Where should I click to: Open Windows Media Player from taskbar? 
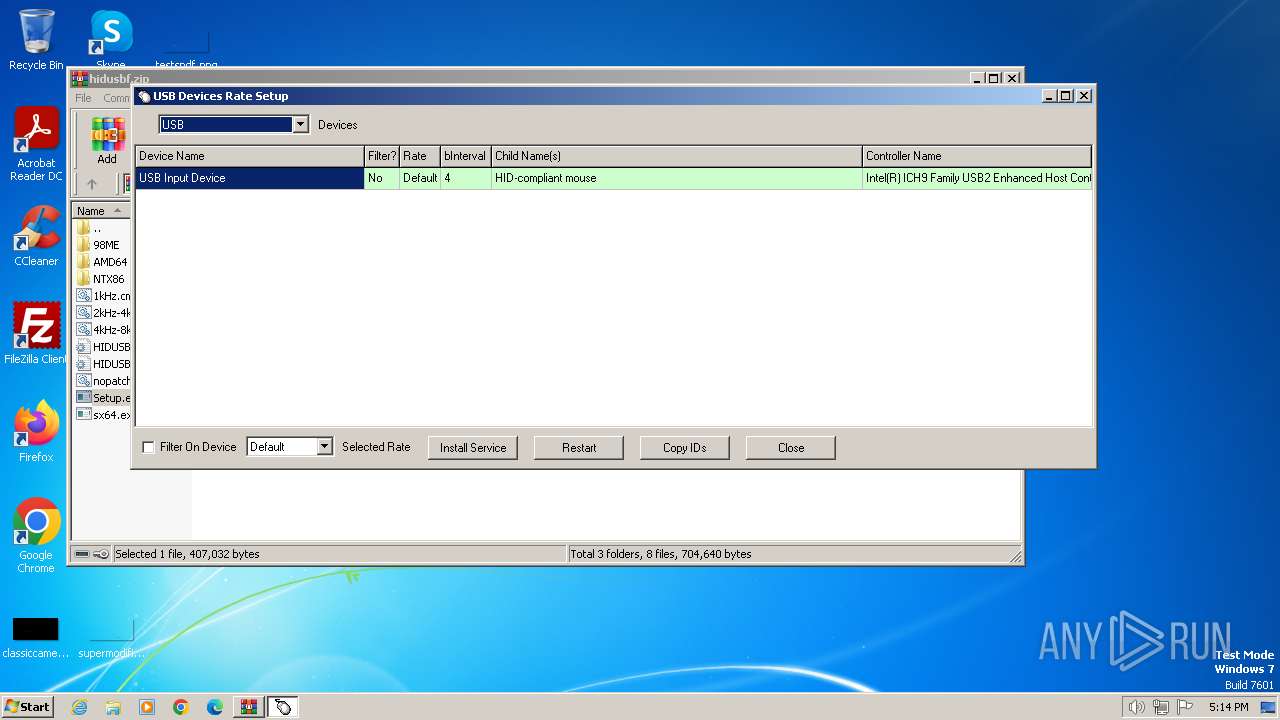[147, 707]
